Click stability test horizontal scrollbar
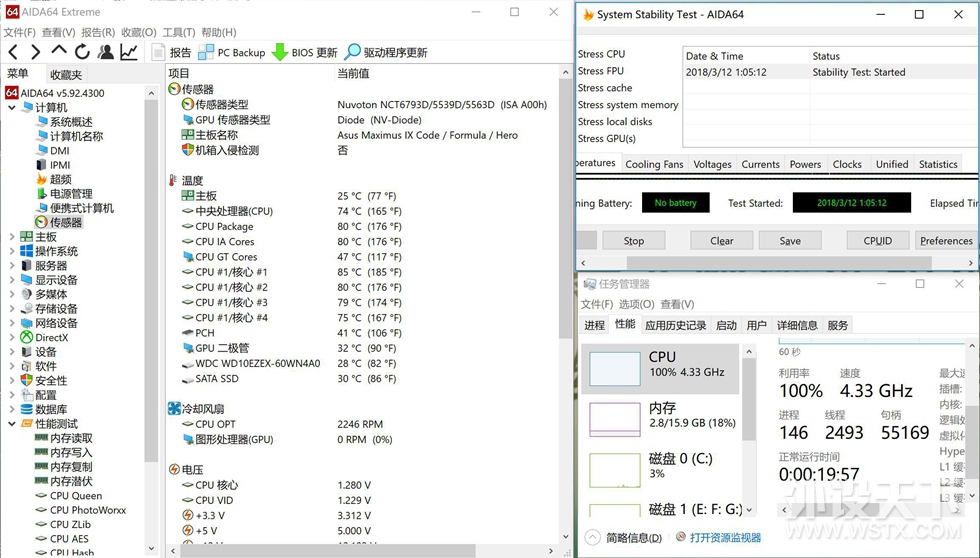The height and width of the screenshot is (558, 980). [778, 263]
